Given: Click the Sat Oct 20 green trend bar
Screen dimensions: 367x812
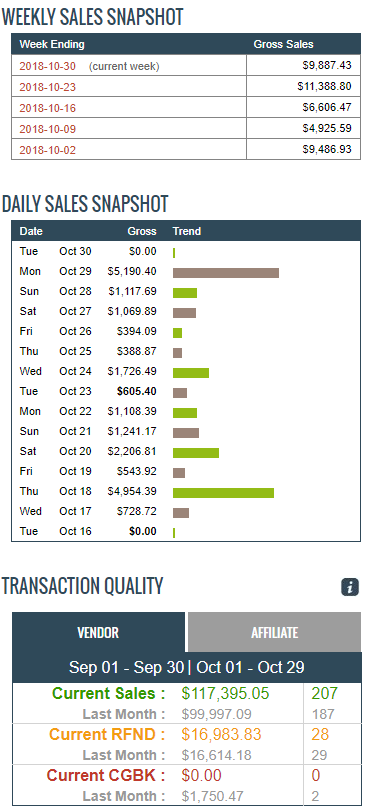Looking at the screenshot, I should click(196, 453).
